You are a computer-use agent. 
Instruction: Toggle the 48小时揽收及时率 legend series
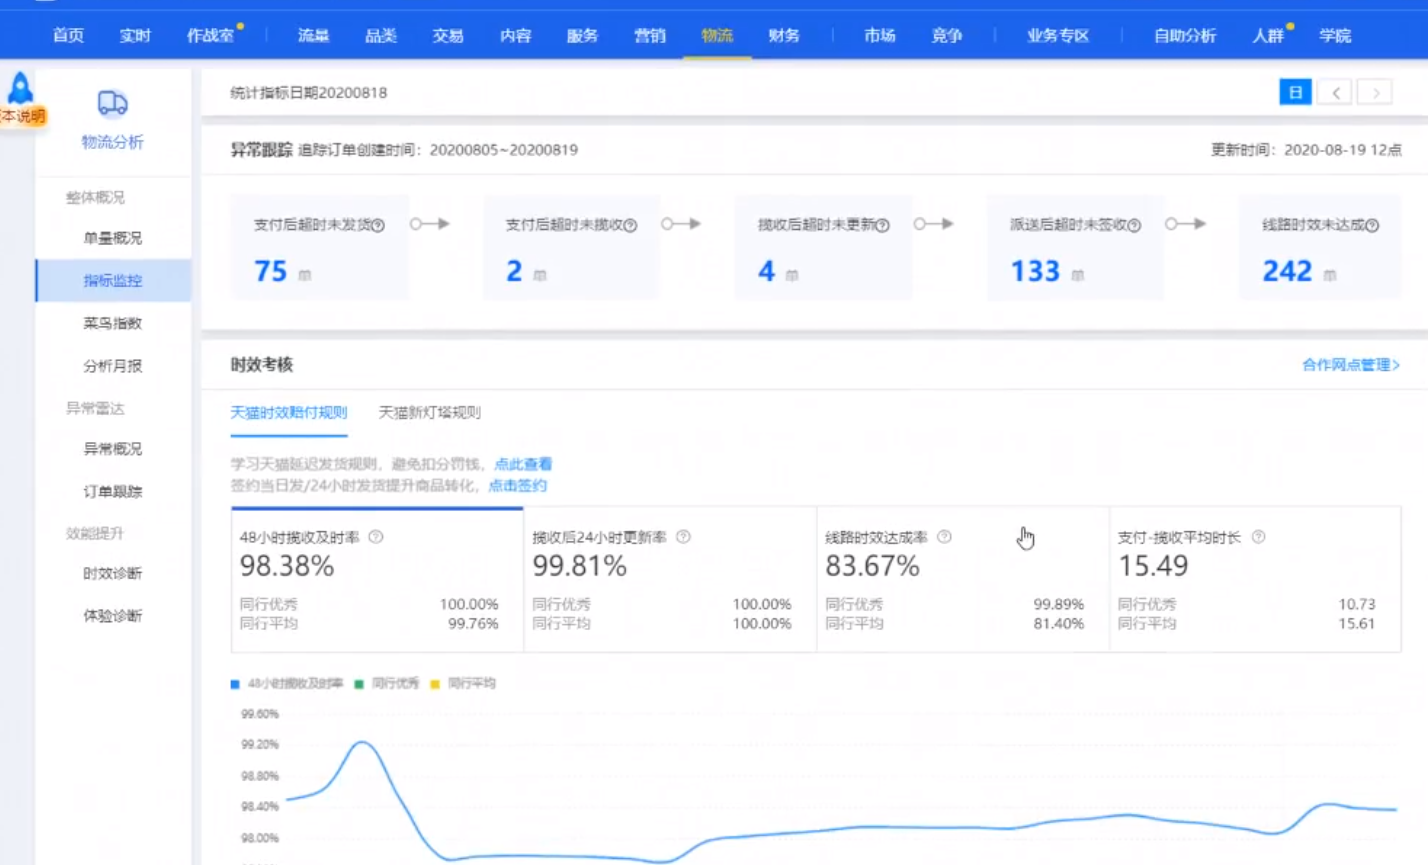point(287,684)
